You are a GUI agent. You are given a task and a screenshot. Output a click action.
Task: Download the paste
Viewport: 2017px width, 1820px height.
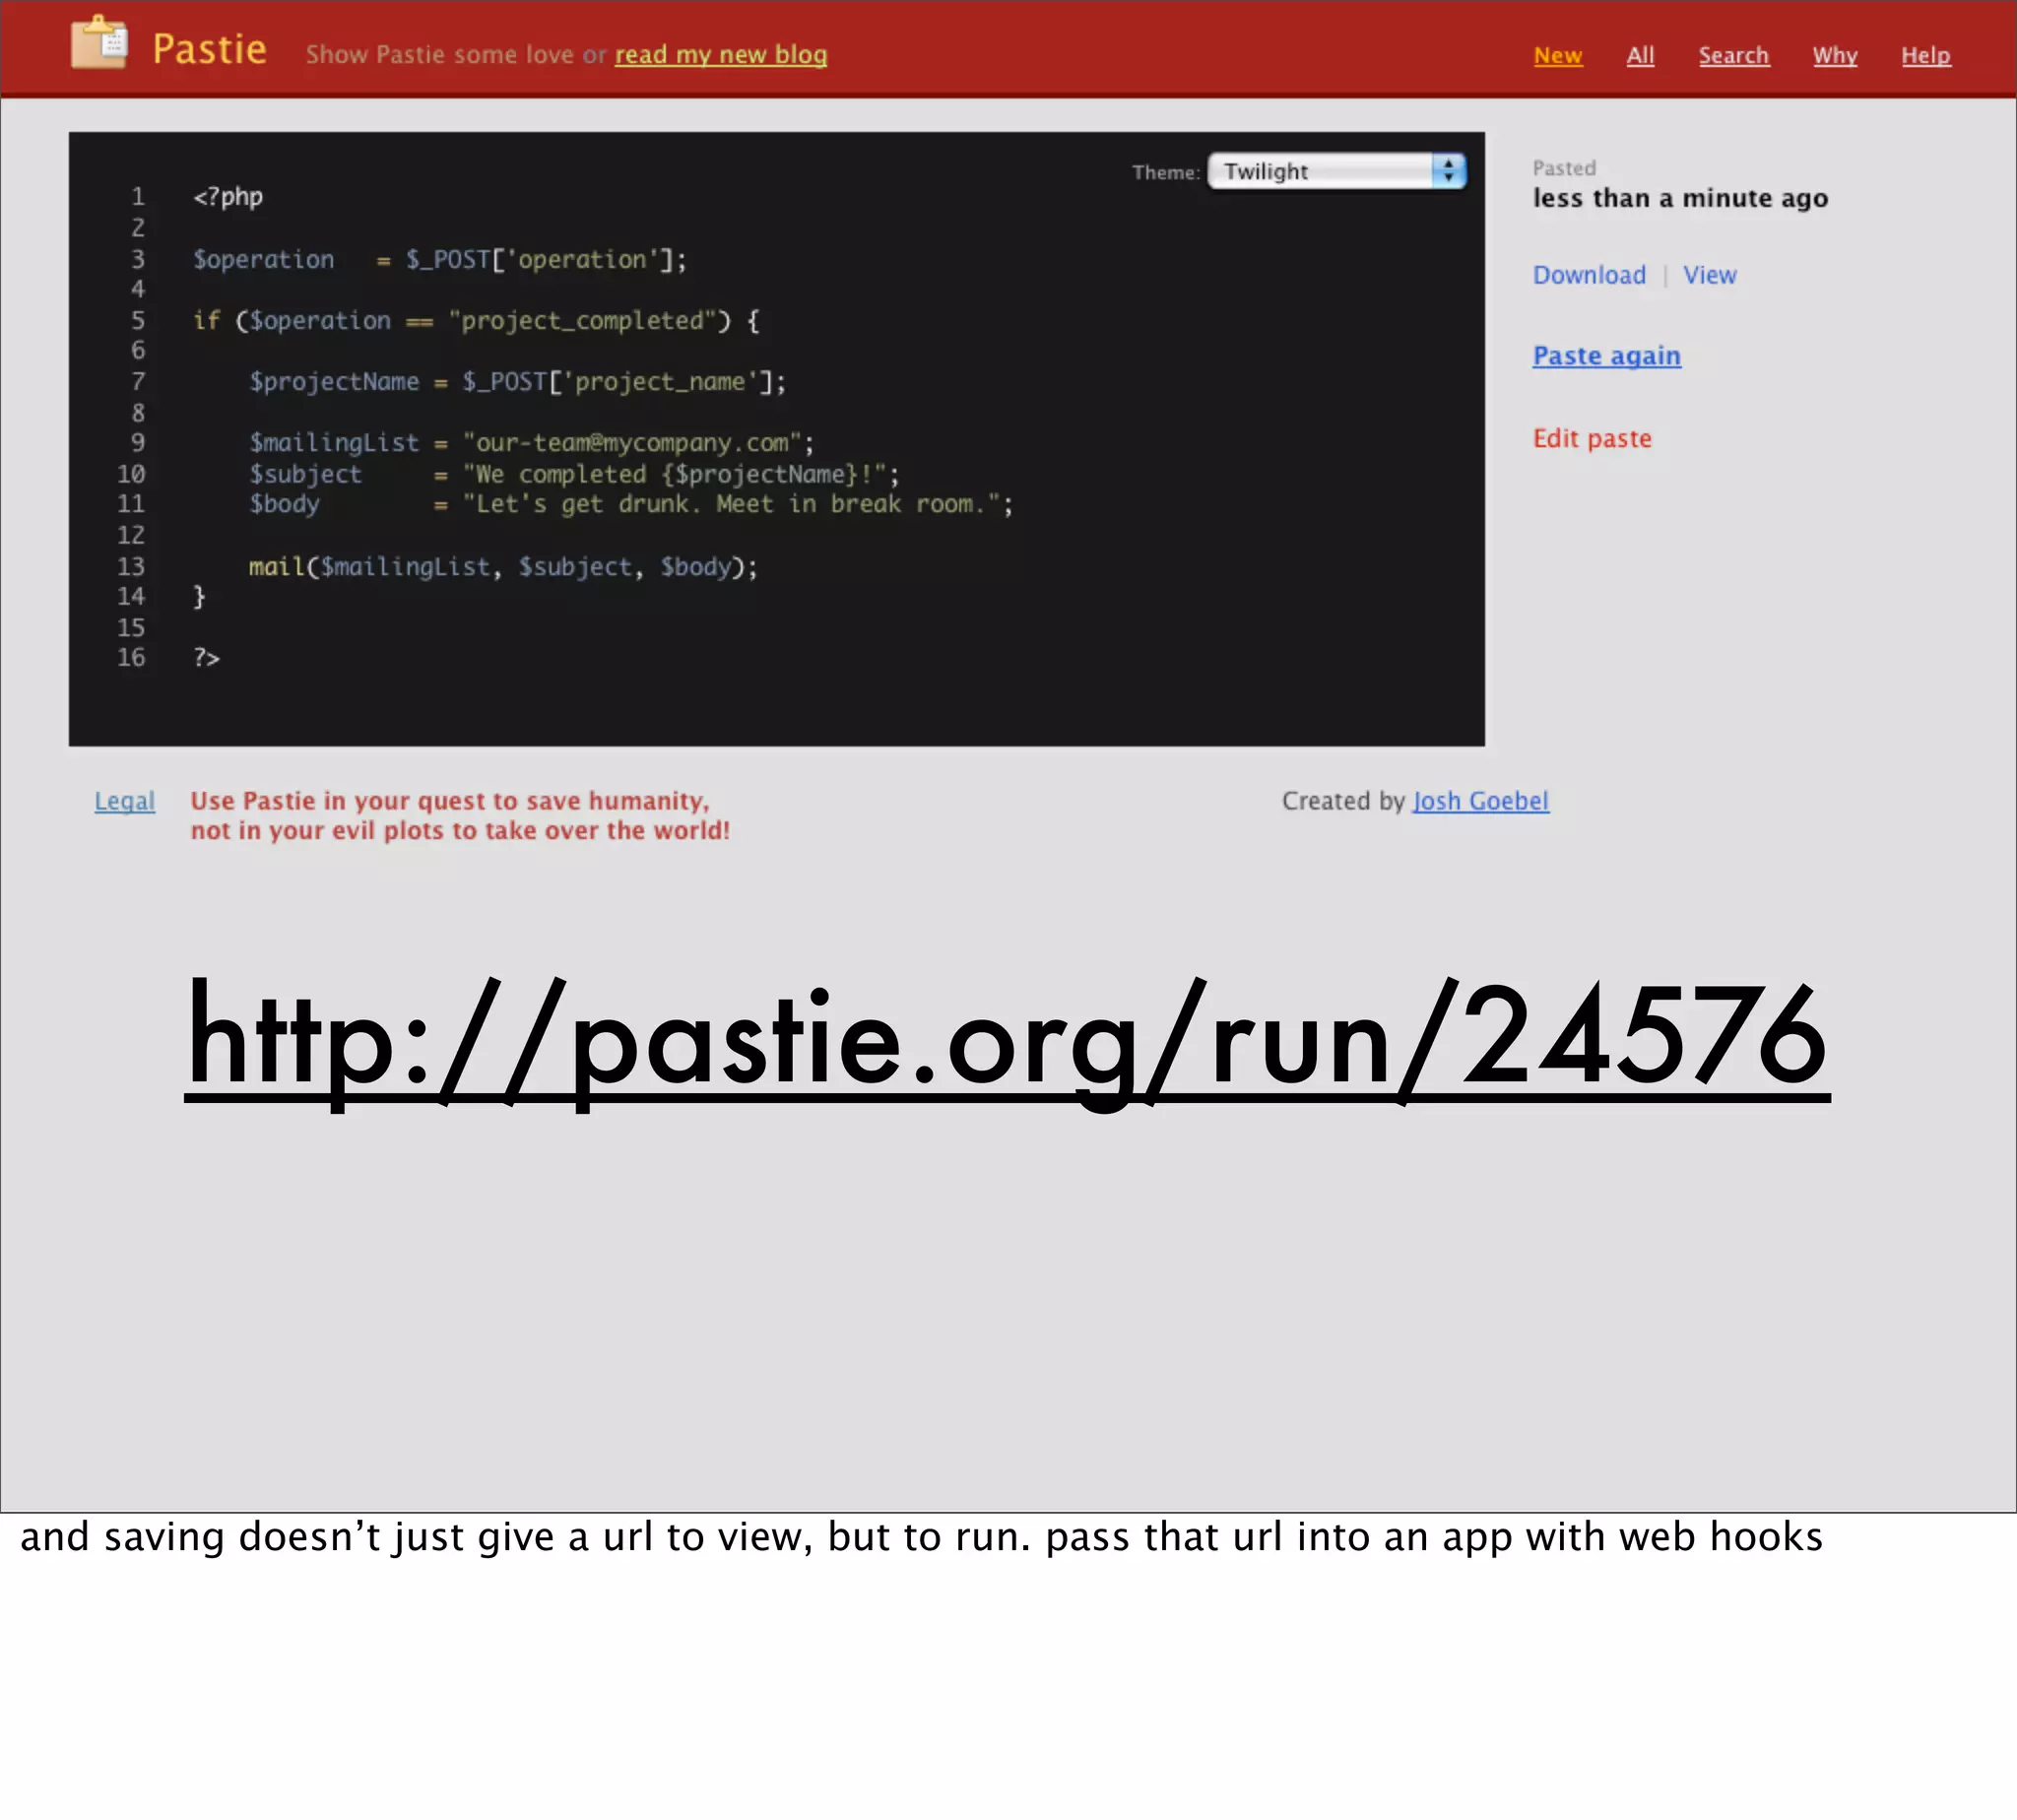tap(1589, 275)
